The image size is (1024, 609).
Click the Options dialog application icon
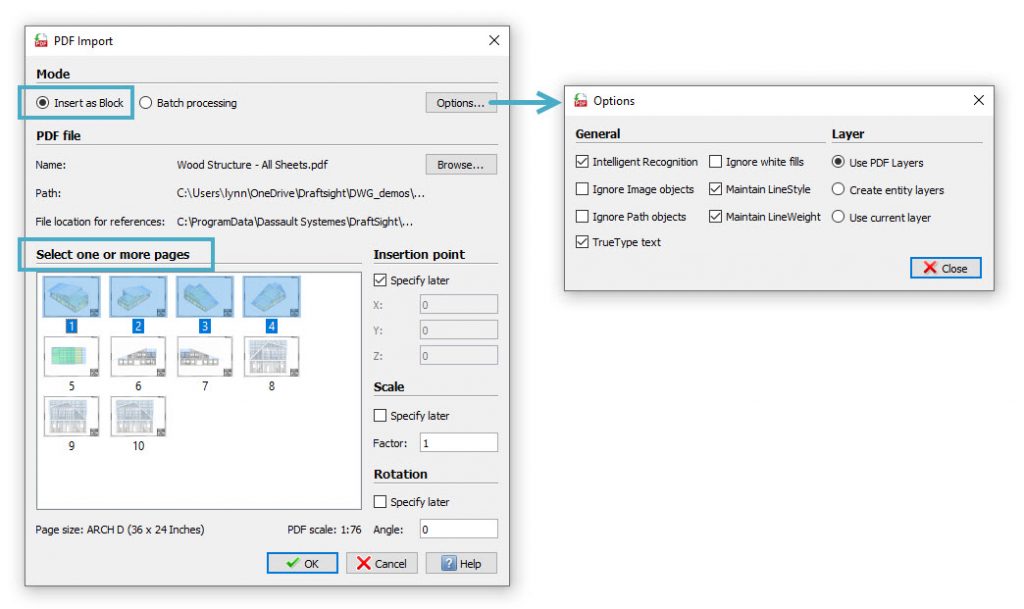tap(582, 100)
